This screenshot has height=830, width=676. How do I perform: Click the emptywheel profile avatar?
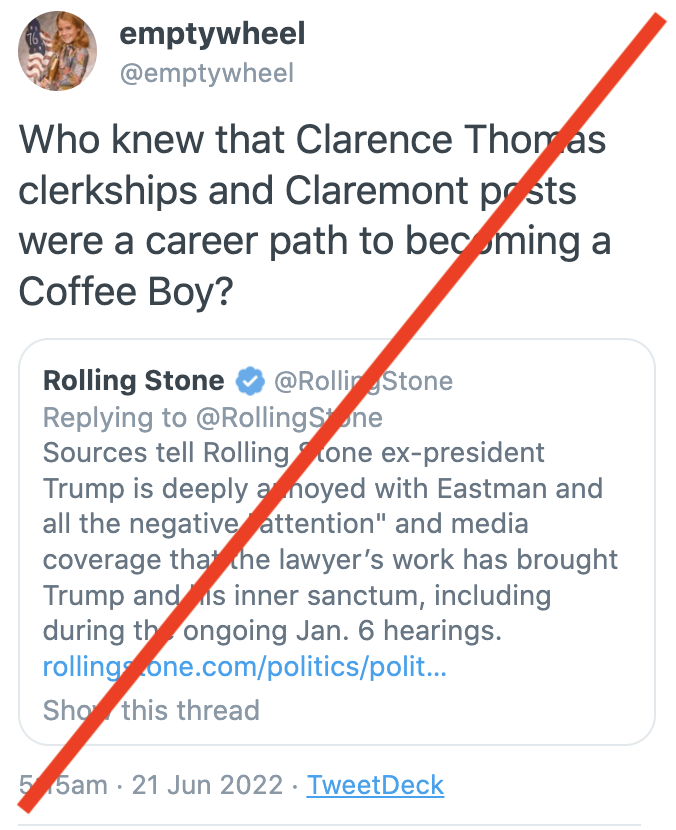[57, 51]
